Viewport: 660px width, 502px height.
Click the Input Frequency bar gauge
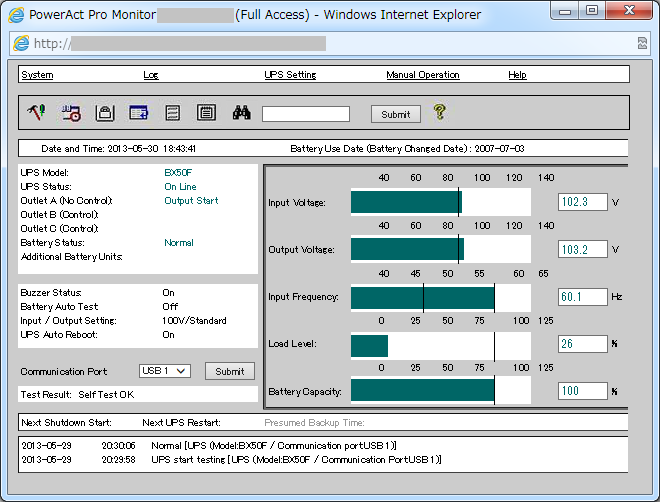coord(441,297)
